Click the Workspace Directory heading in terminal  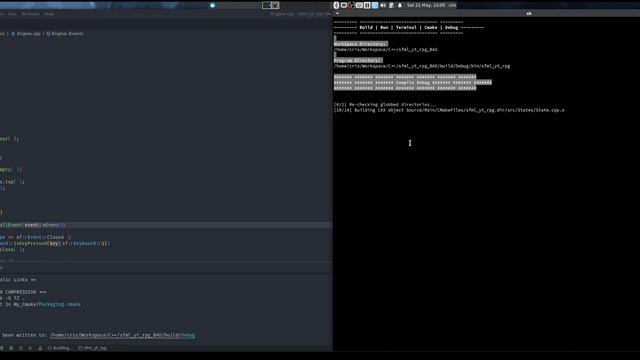point(360,44)
